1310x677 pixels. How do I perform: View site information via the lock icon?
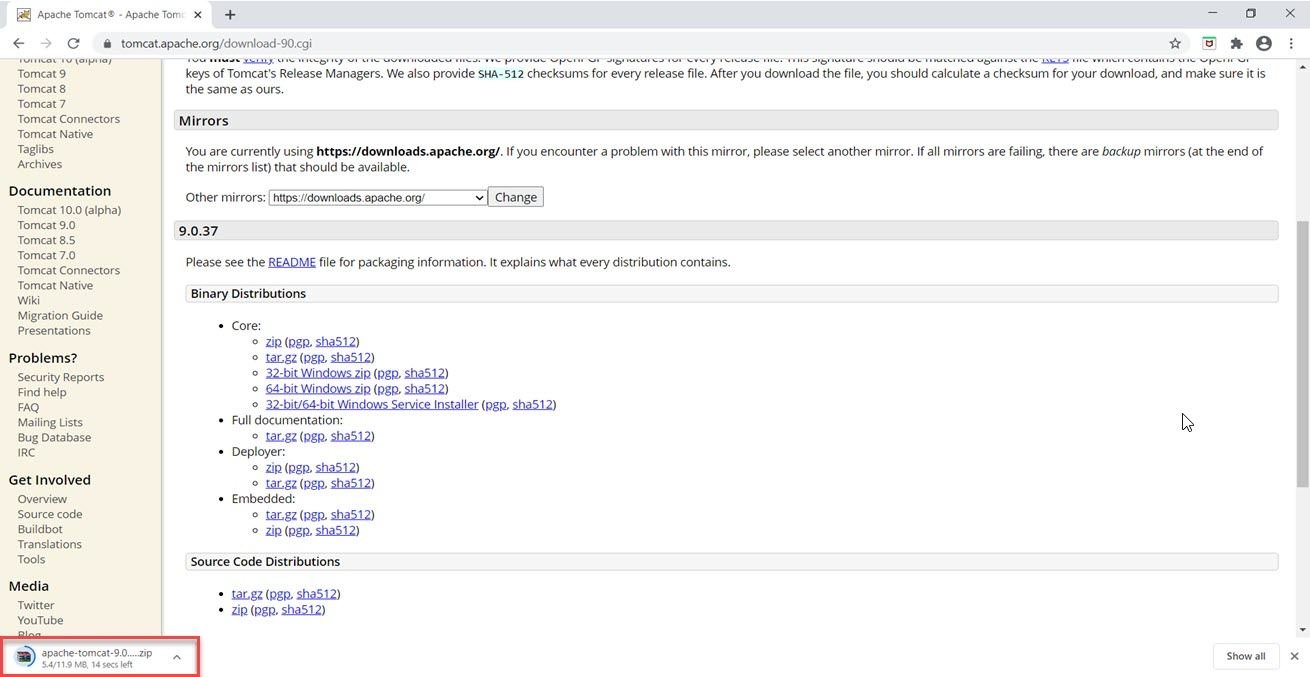pos(107,44)
